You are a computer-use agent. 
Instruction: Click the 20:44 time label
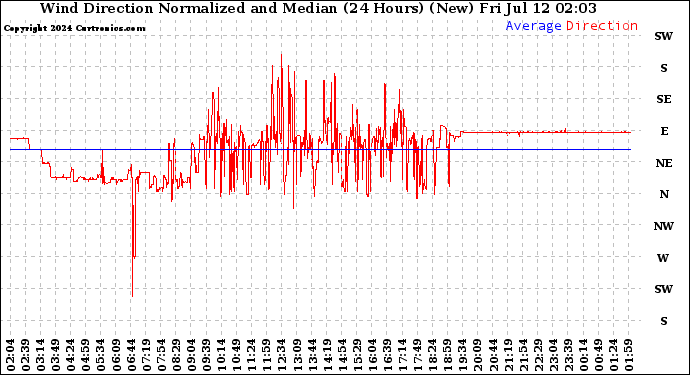pos(492,355)
